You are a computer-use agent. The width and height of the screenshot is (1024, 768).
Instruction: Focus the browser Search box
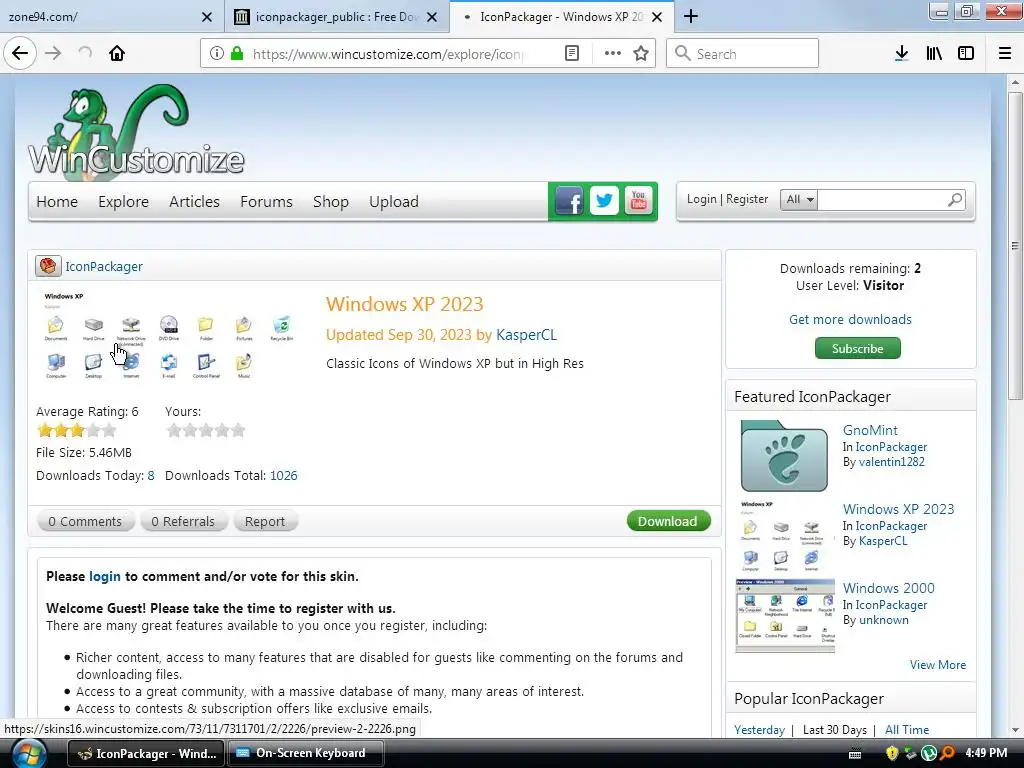click(x=743, y=54)
